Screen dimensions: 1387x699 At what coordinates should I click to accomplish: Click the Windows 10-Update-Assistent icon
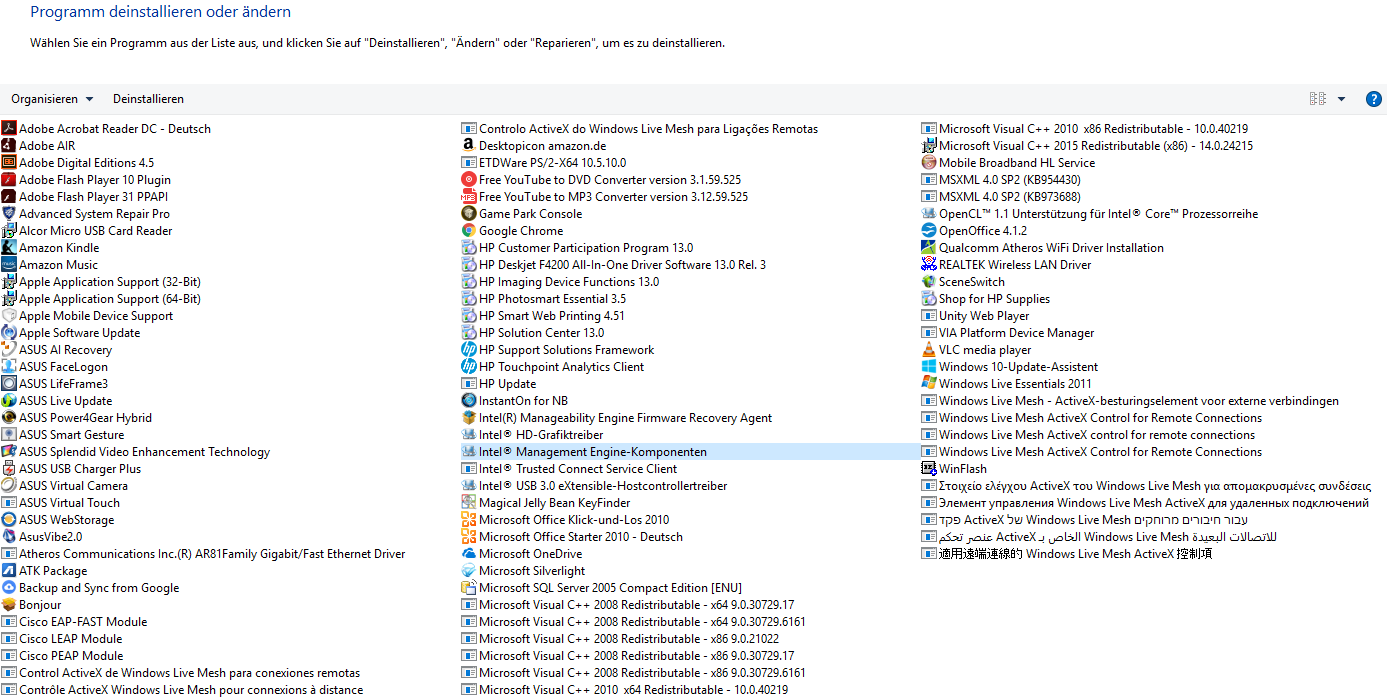pos(929,366)
